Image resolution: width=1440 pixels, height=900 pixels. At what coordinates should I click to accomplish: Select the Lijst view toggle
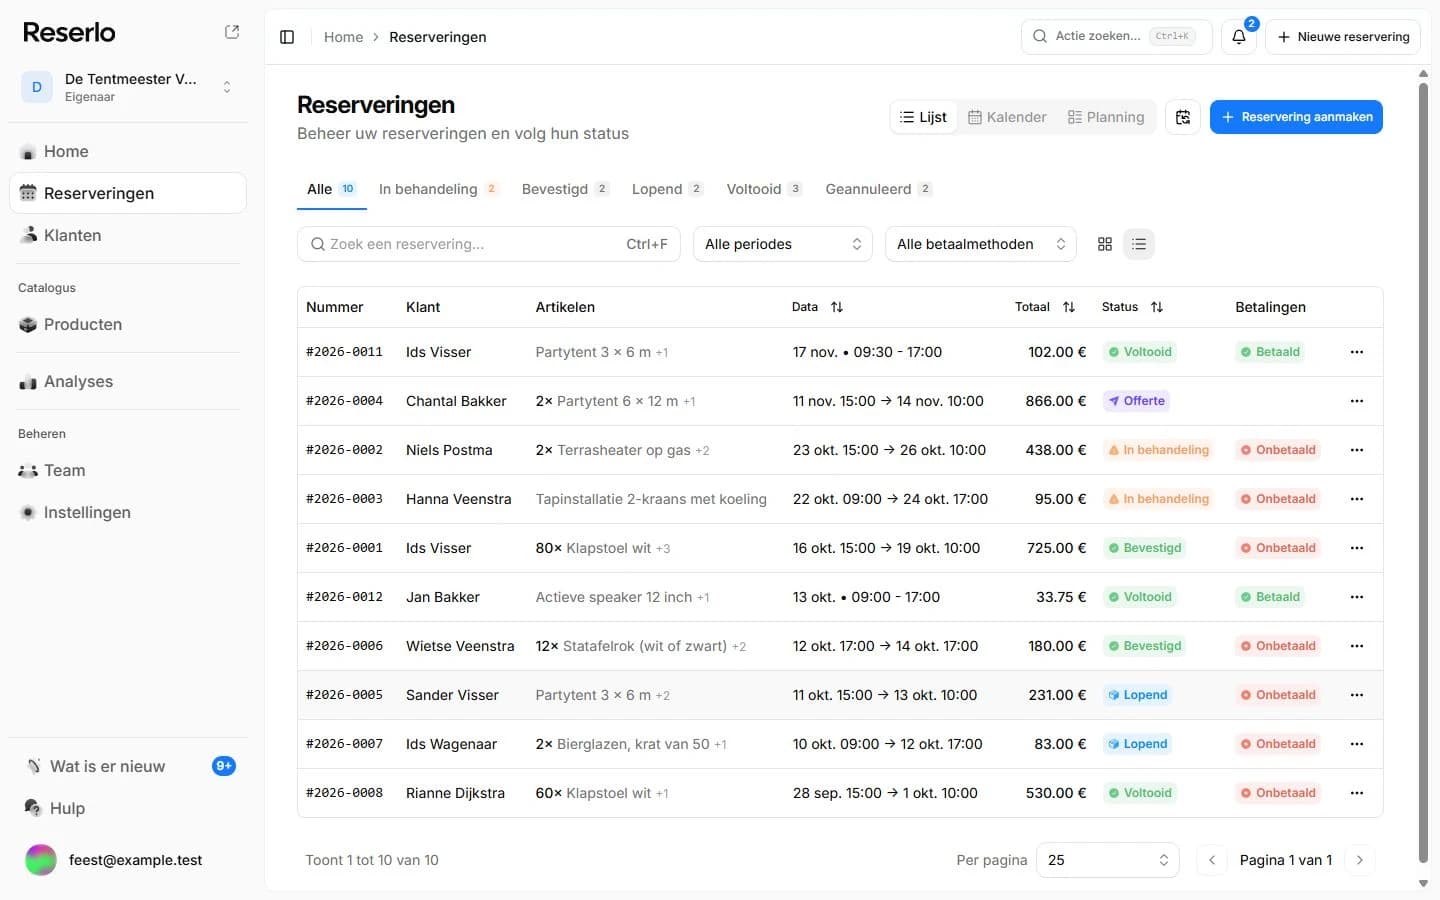tap(923, 117)
